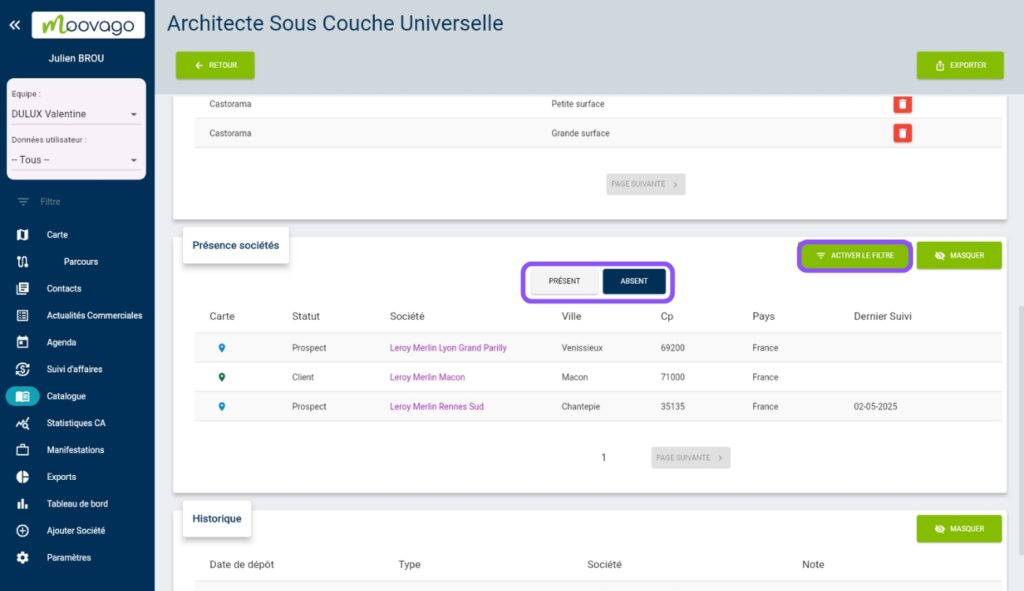Click the Société column header in Présence table
This screenshot has width=1024, height=591.
(407, 317)
